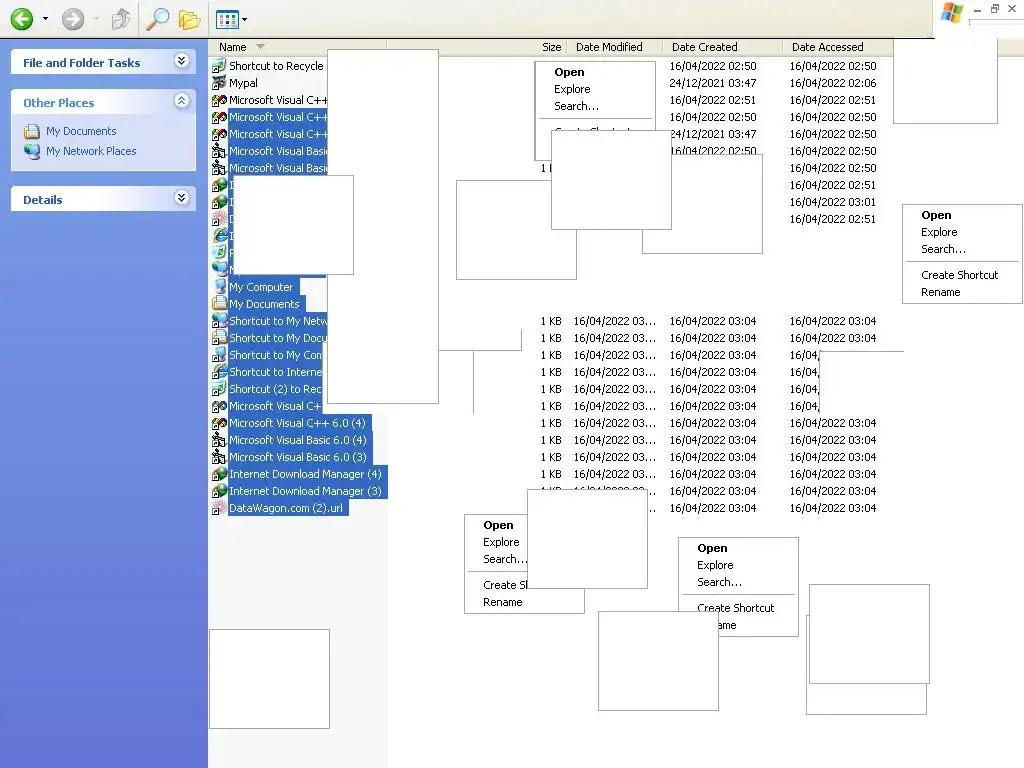
Task: Select the Shortcut to My Netw entry
Action: click(278, 321)
